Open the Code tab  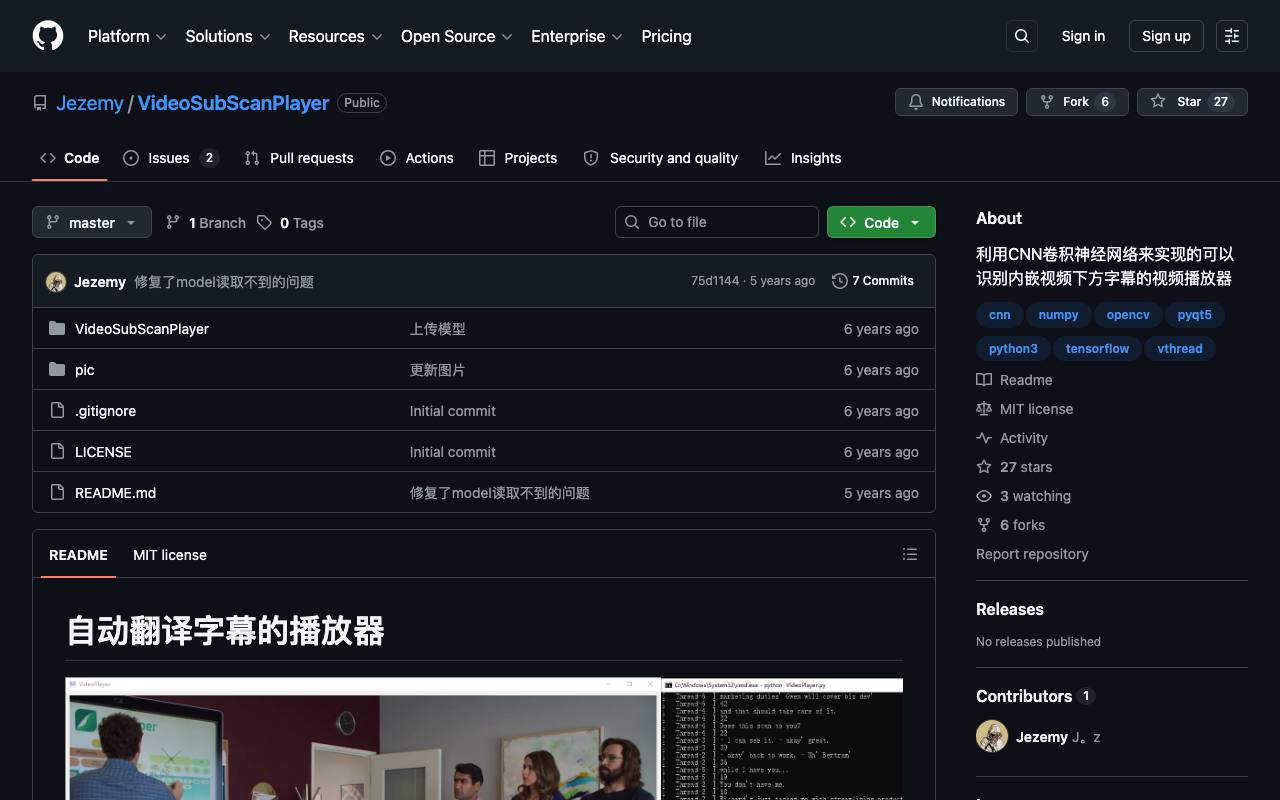pos(70,158)
